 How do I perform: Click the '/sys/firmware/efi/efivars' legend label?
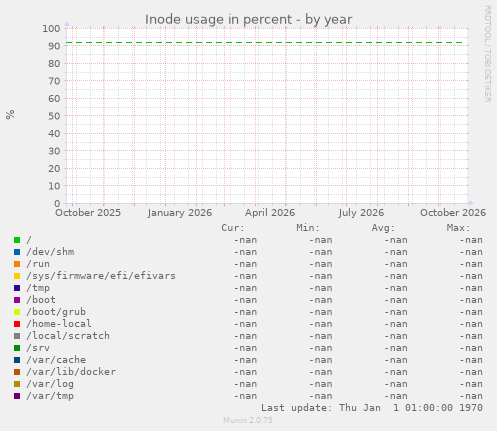point(101,276)
